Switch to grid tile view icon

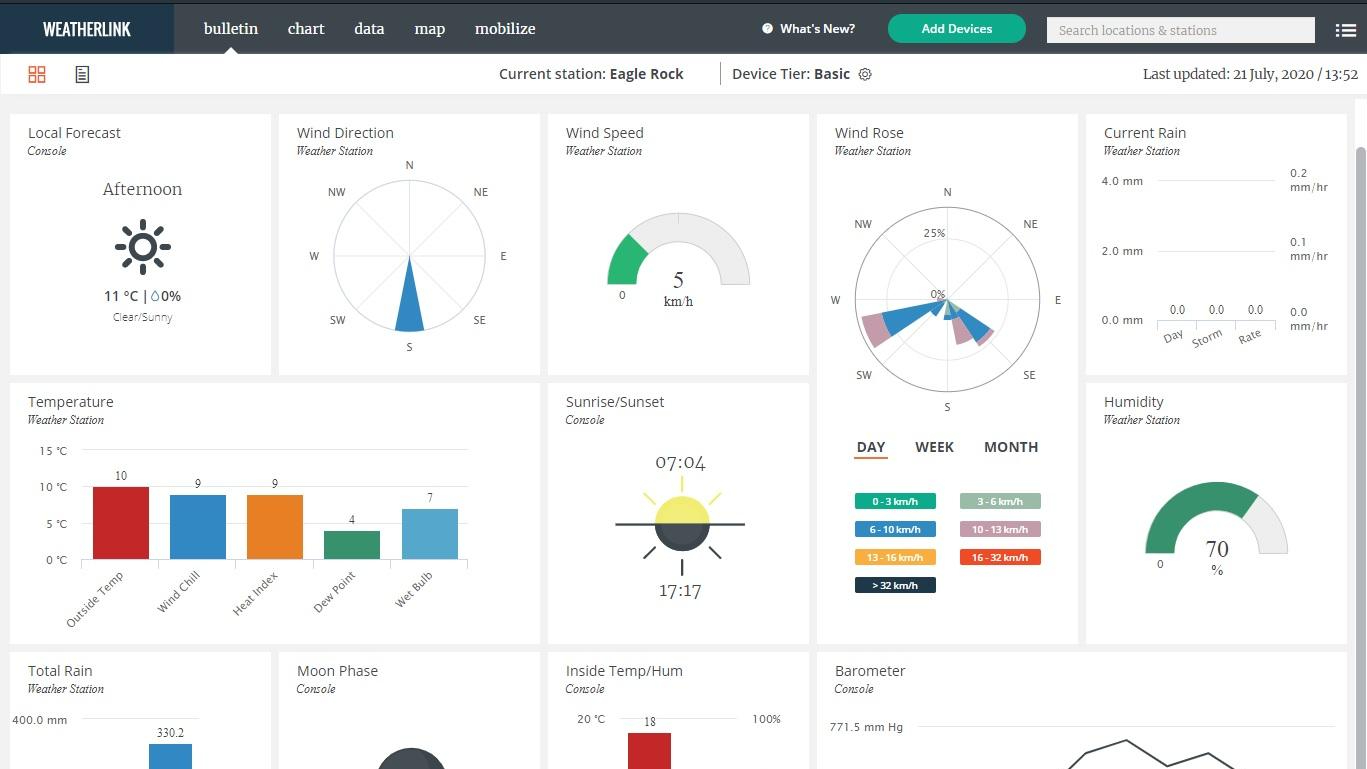coord(37,74)
